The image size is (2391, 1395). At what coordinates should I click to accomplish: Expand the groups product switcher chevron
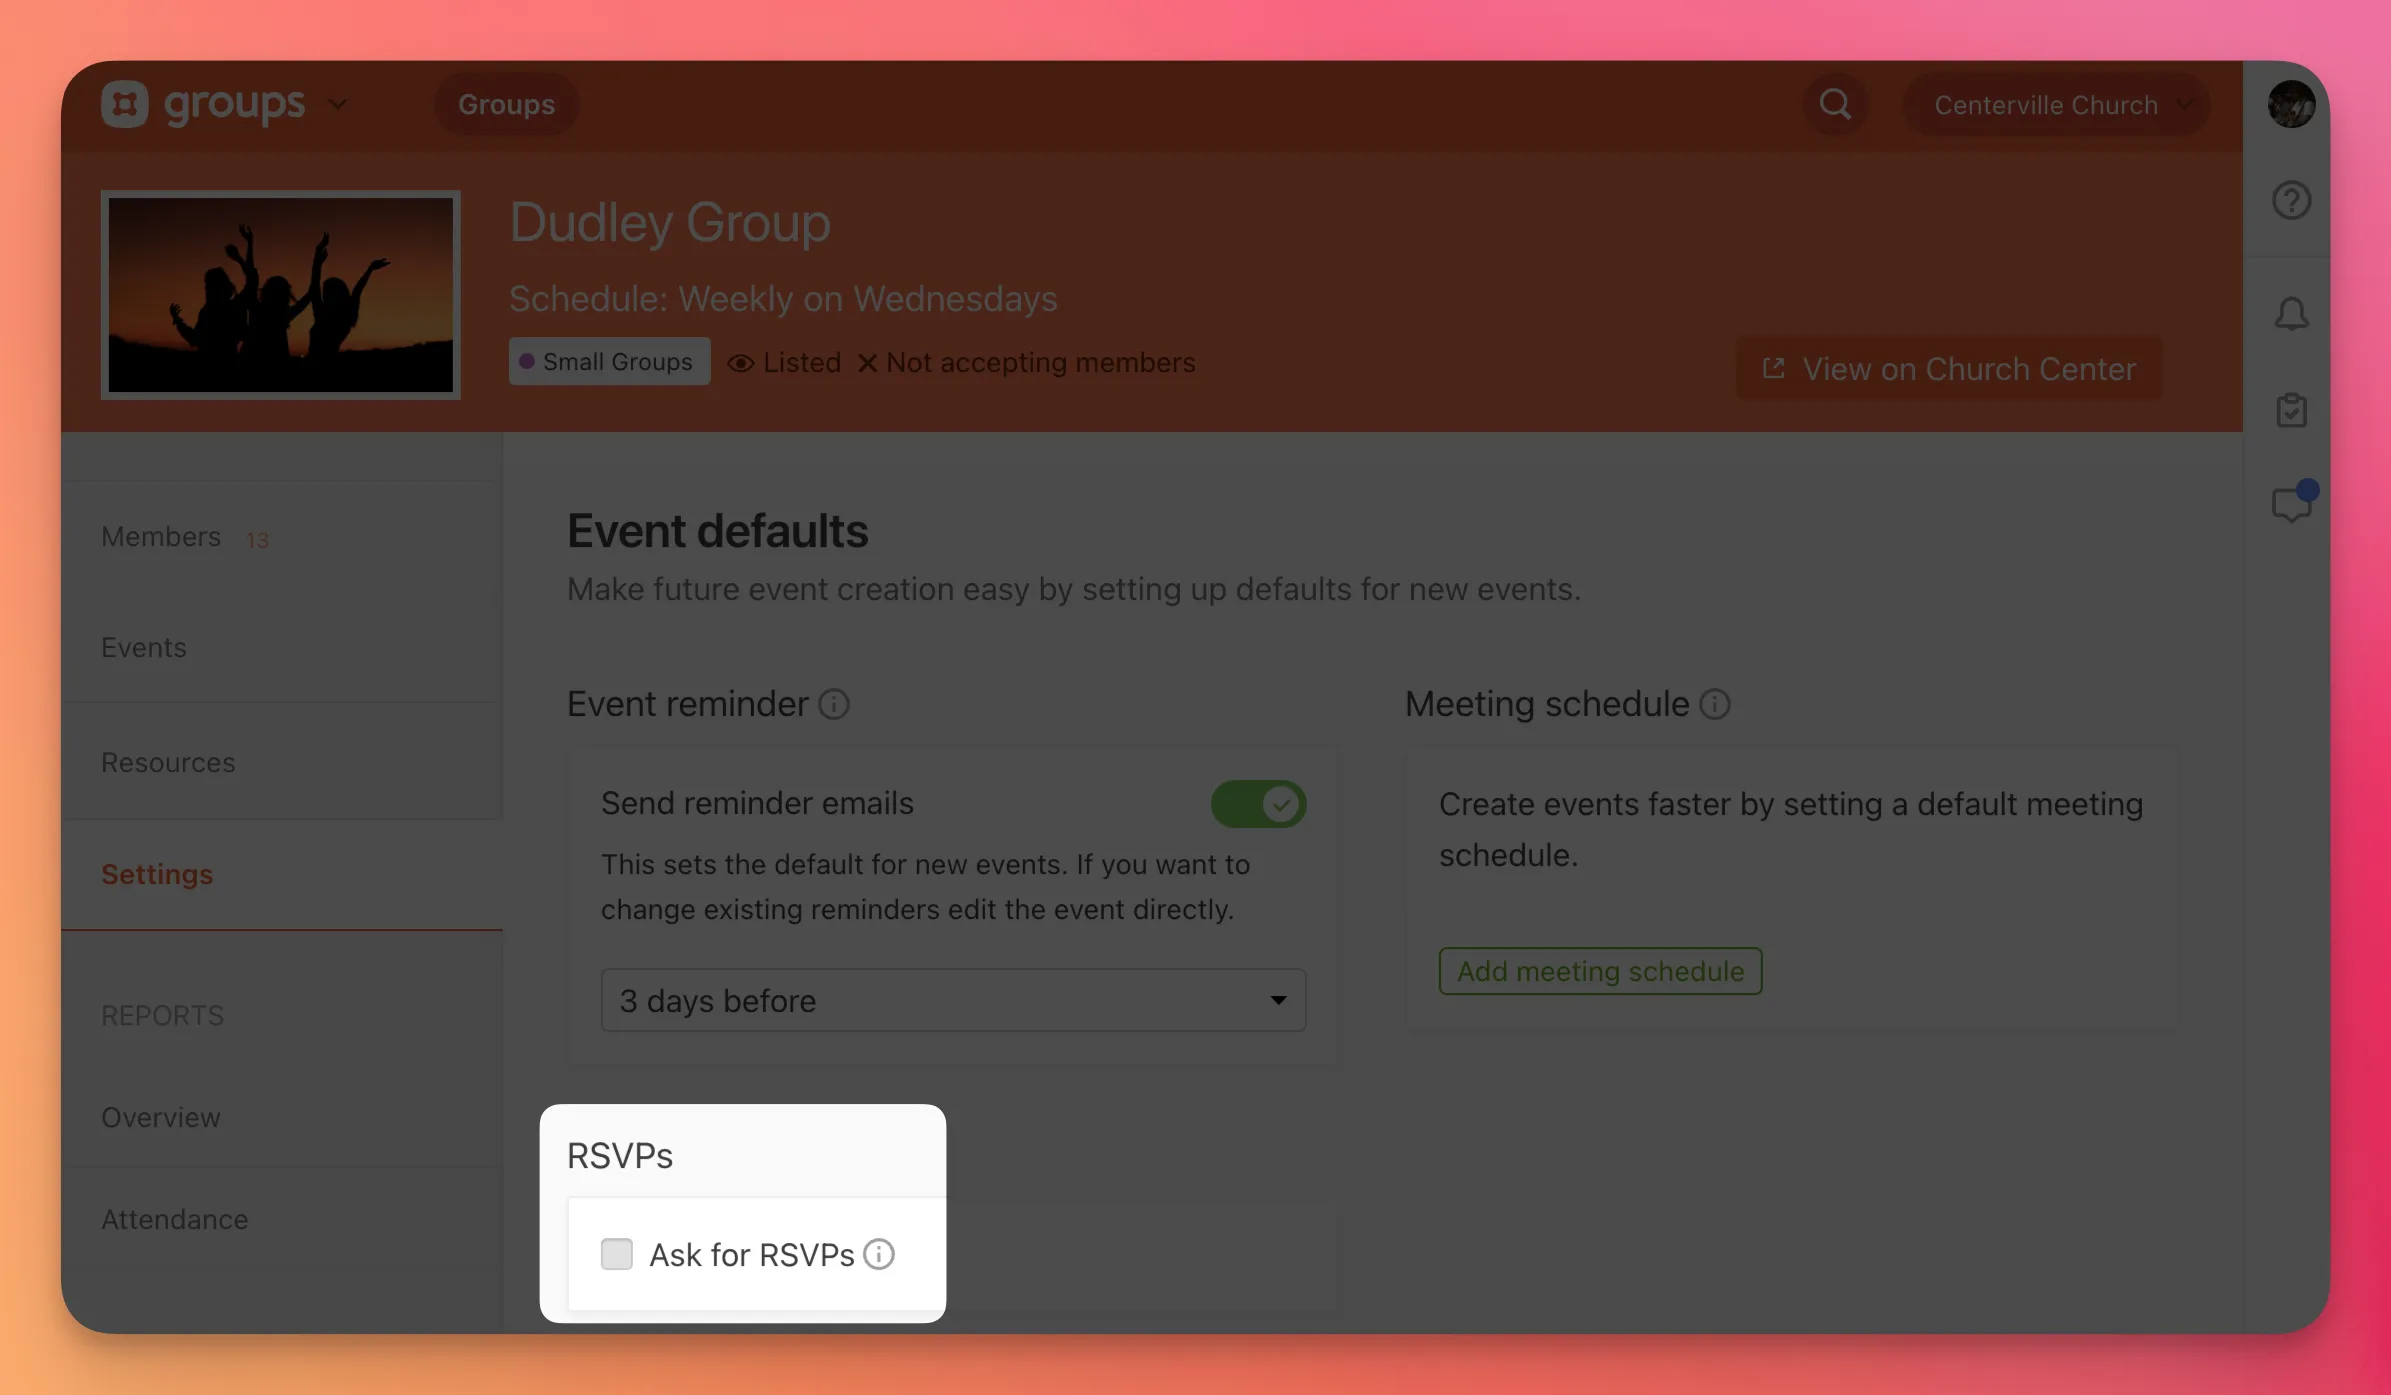coord(338,104)
